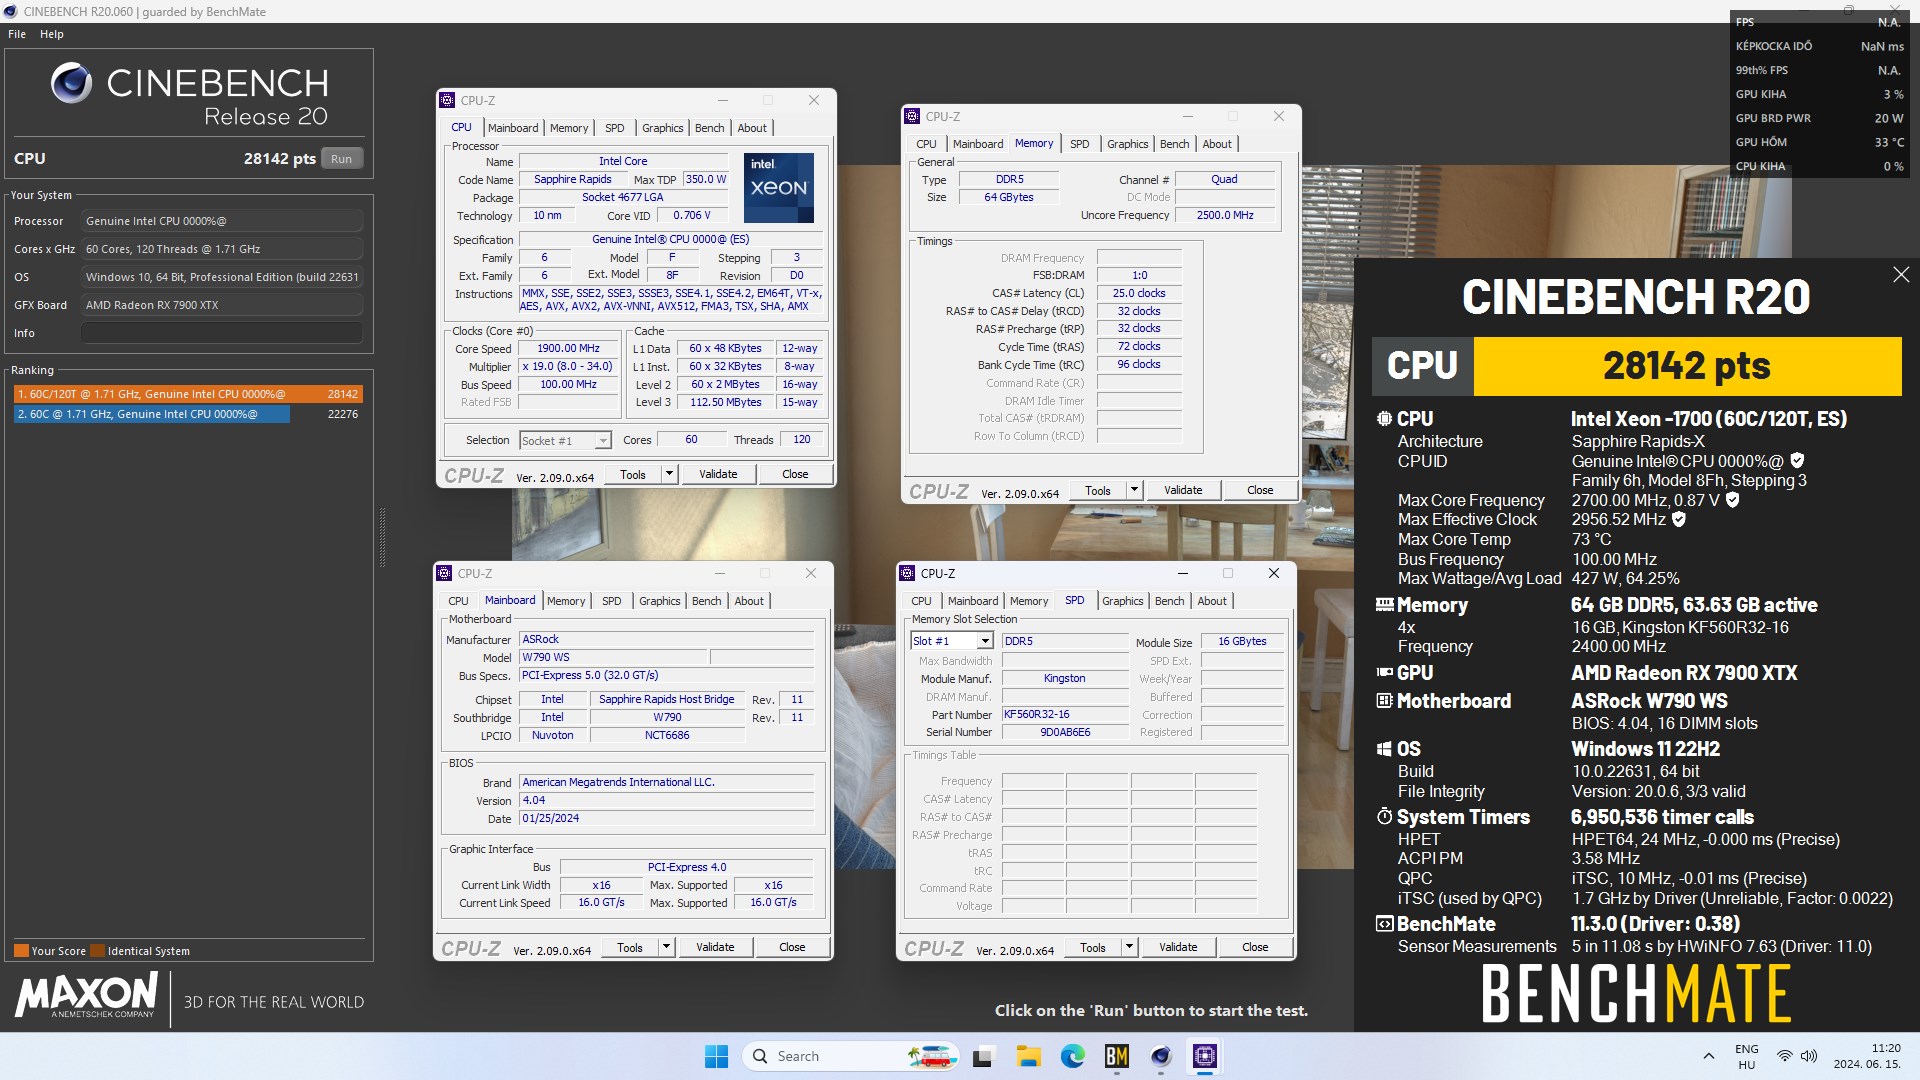This screenshot has width=1920, height=1080.
Task: Click CPU-Z title icon in top-right Memory window
Action: [912, 117]
